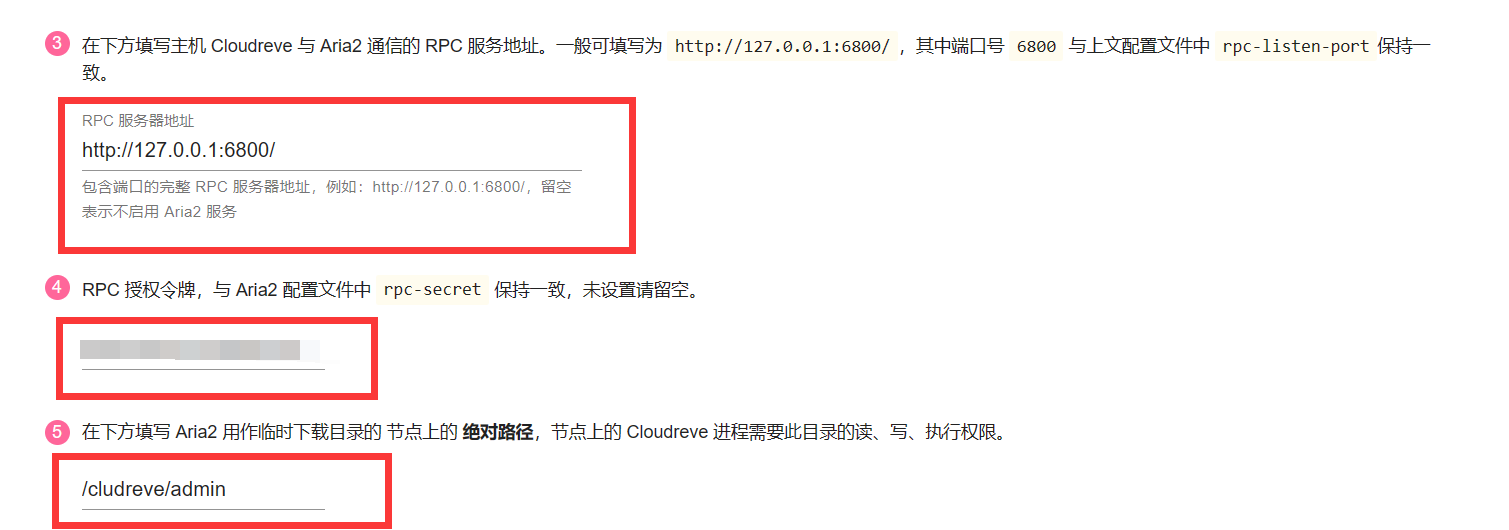The height and width of the screenshot is (530, 1509).
Task: Click the /cludreve/admin path input field
Action: pos(203,490)
